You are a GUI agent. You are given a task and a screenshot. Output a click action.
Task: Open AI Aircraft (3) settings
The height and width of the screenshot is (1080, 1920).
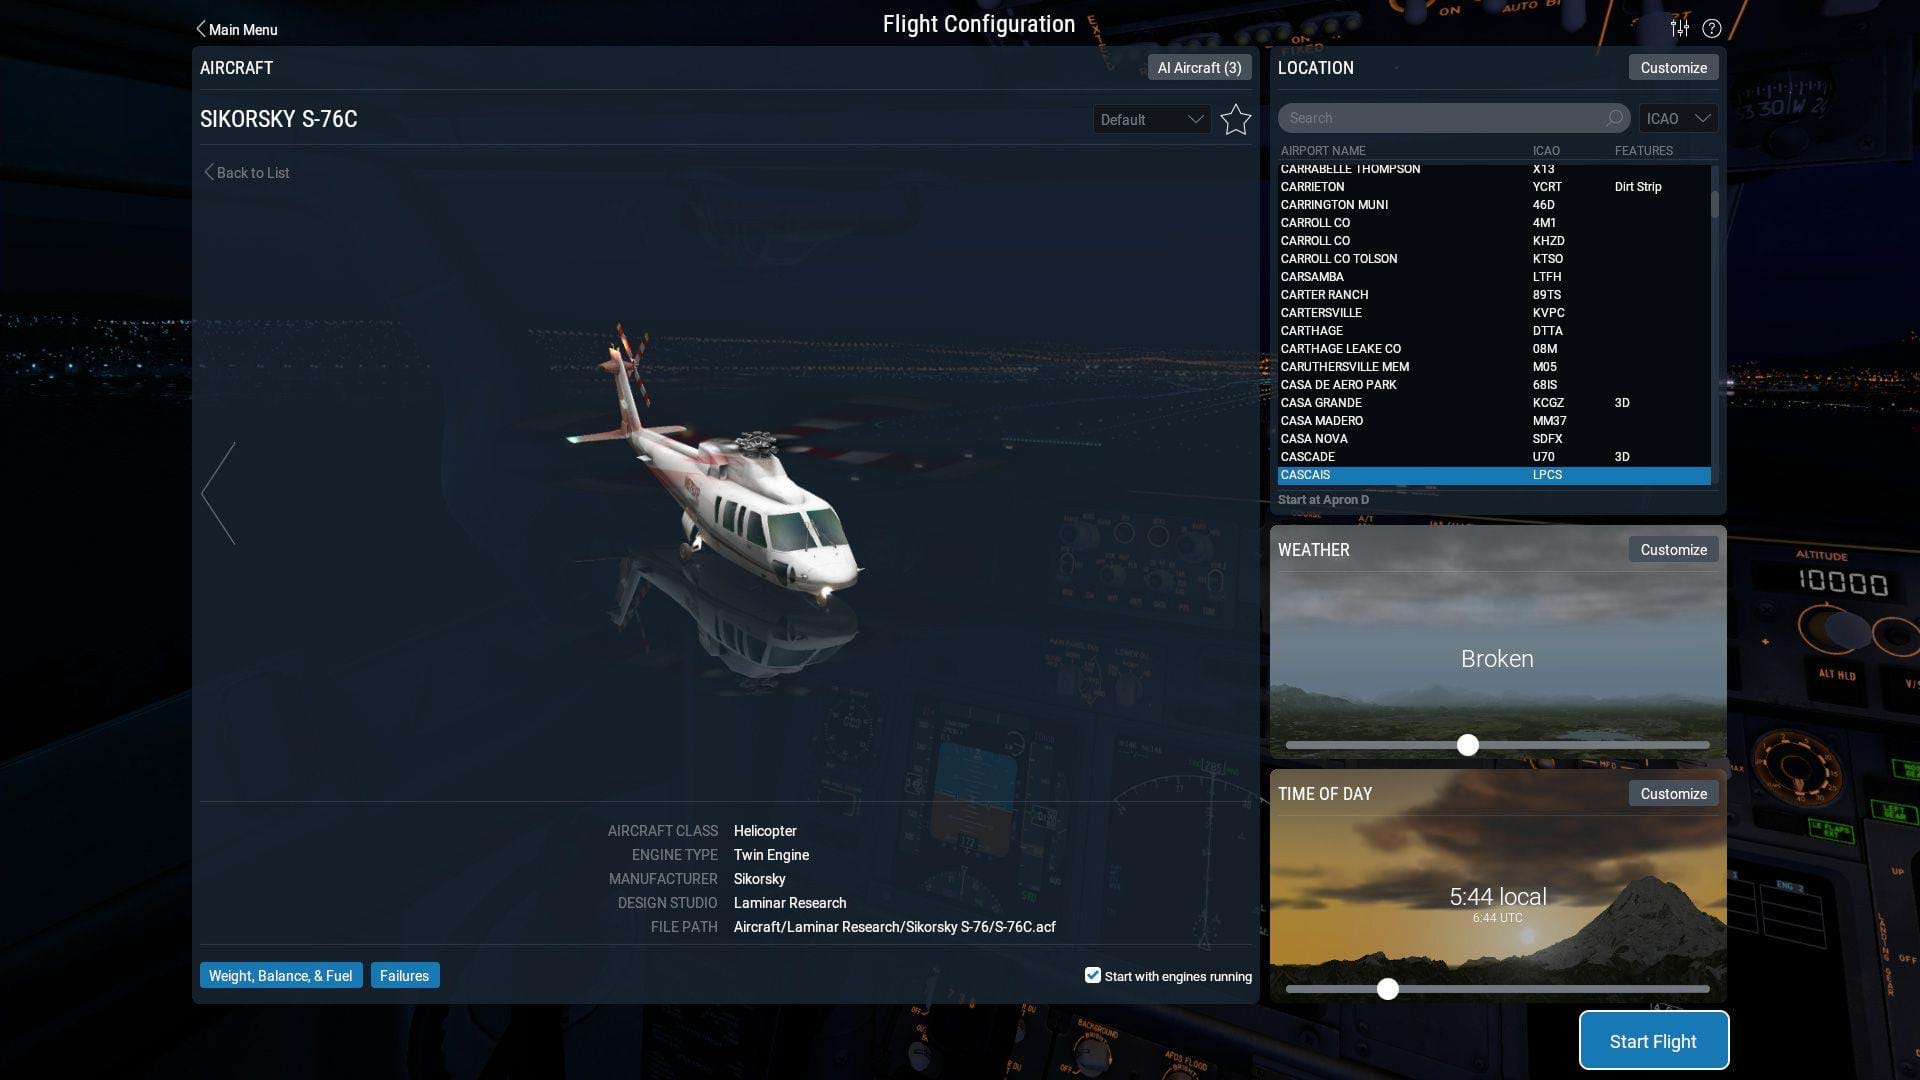click(x=1199, y=67)
